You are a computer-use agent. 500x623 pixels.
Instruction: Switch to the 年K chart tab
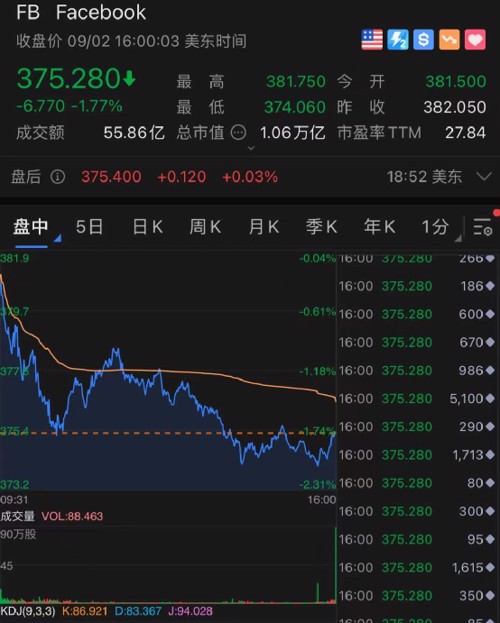click(380, 227)
